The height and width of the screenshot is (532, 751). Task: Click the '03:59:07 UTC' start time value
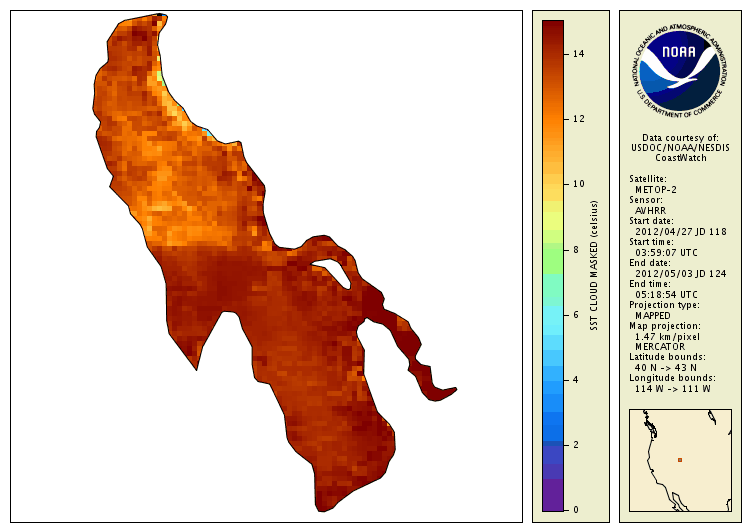click(666, 253)
